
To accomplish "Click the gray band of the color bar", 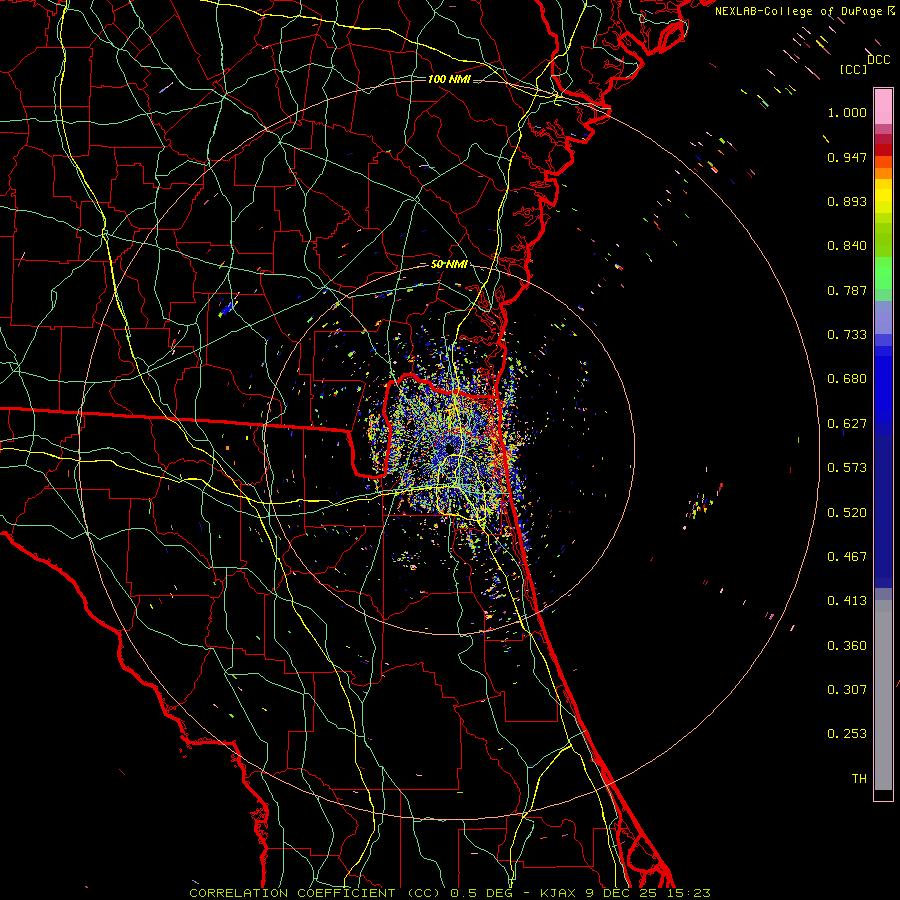I will click(x=883, y=695).
